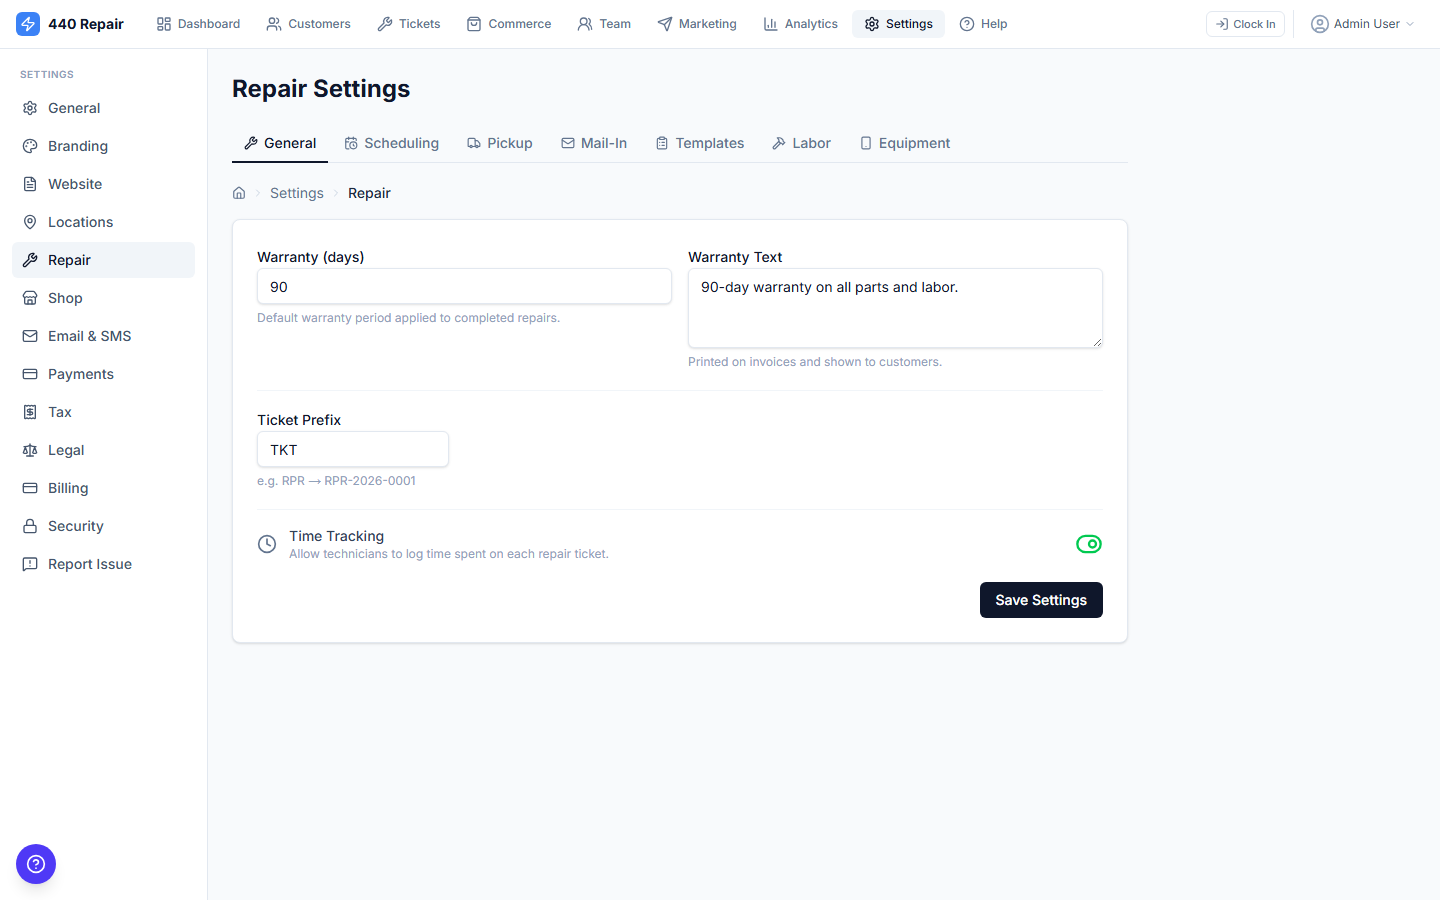
Task: Click inside the Ticket Prefix input field
Action: click(352, 449)
